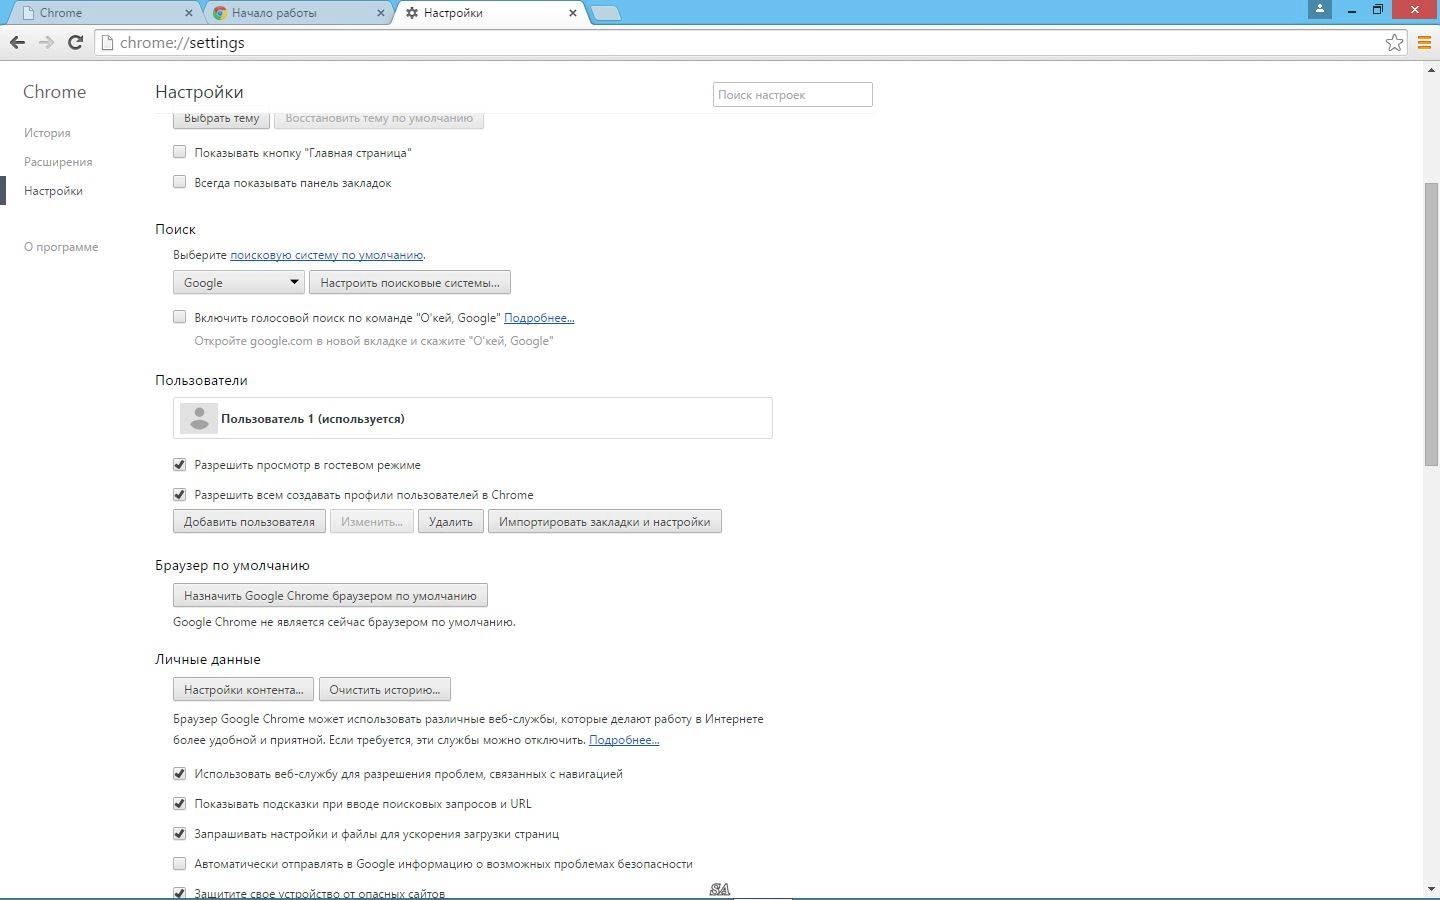Uncheck Разрешить просмотр в гостевом режиме
1440x900 pixels.
[x=180, y=464]
